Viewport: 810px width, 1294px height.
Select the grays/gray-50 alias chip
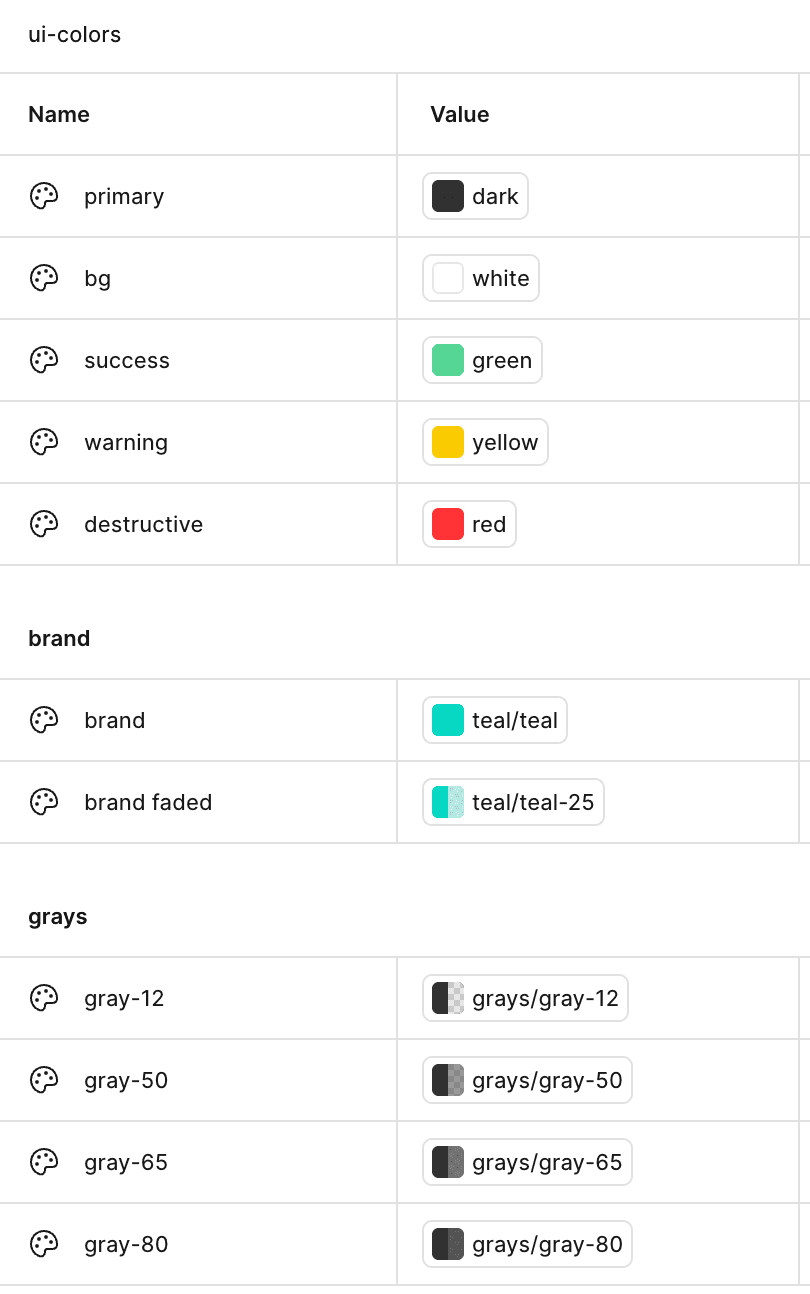tap(527, 1080)
